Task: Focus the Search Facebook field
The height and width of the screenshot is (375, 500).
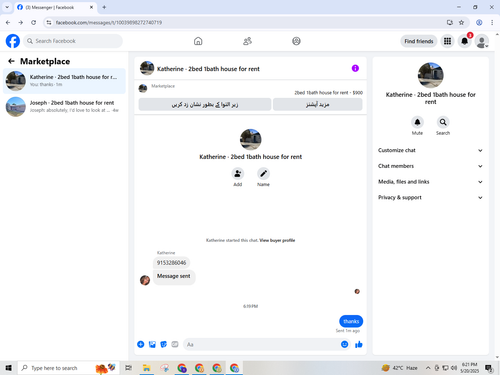Action: [73, 41]
